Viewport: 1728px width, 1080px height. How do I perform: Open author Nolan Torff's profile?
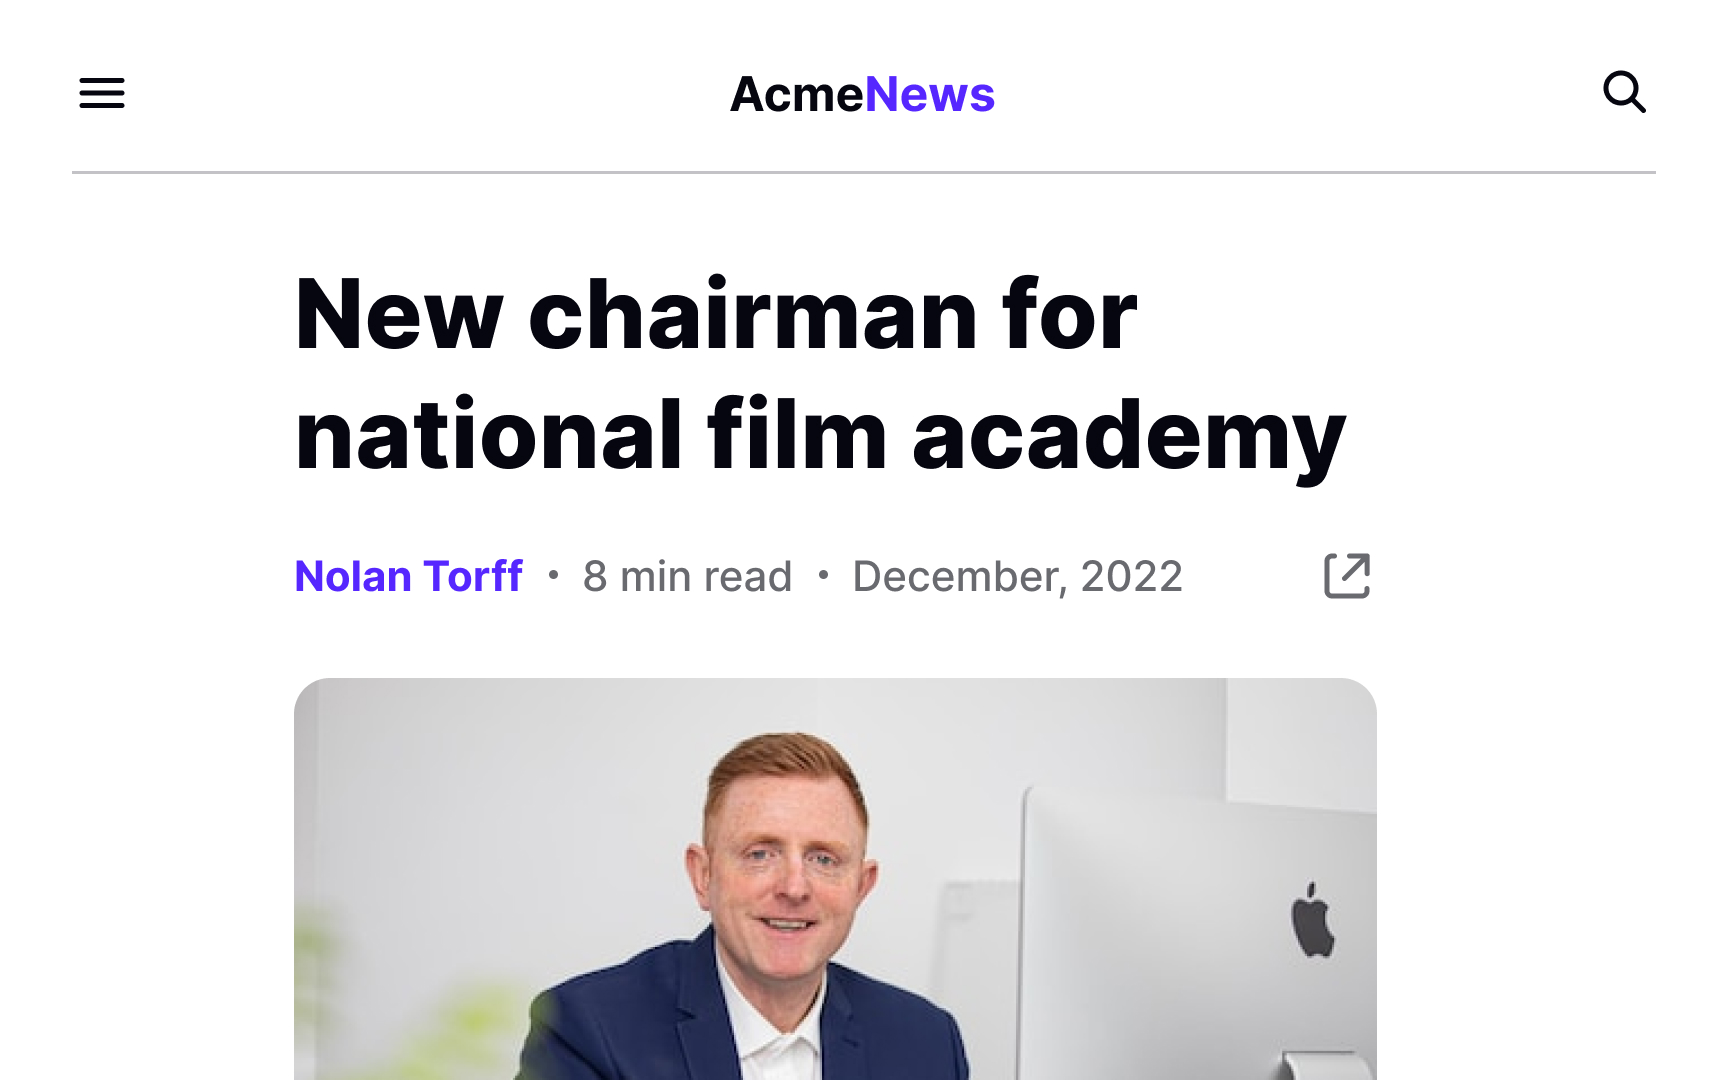pyautogui.click(x=408, y=576)
